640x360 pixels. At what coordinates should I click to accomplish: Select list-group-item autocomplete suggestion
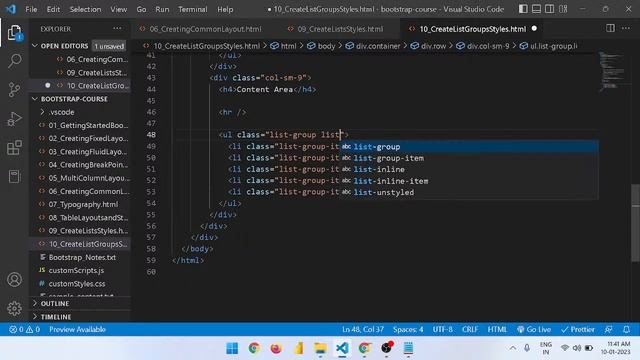469,158
